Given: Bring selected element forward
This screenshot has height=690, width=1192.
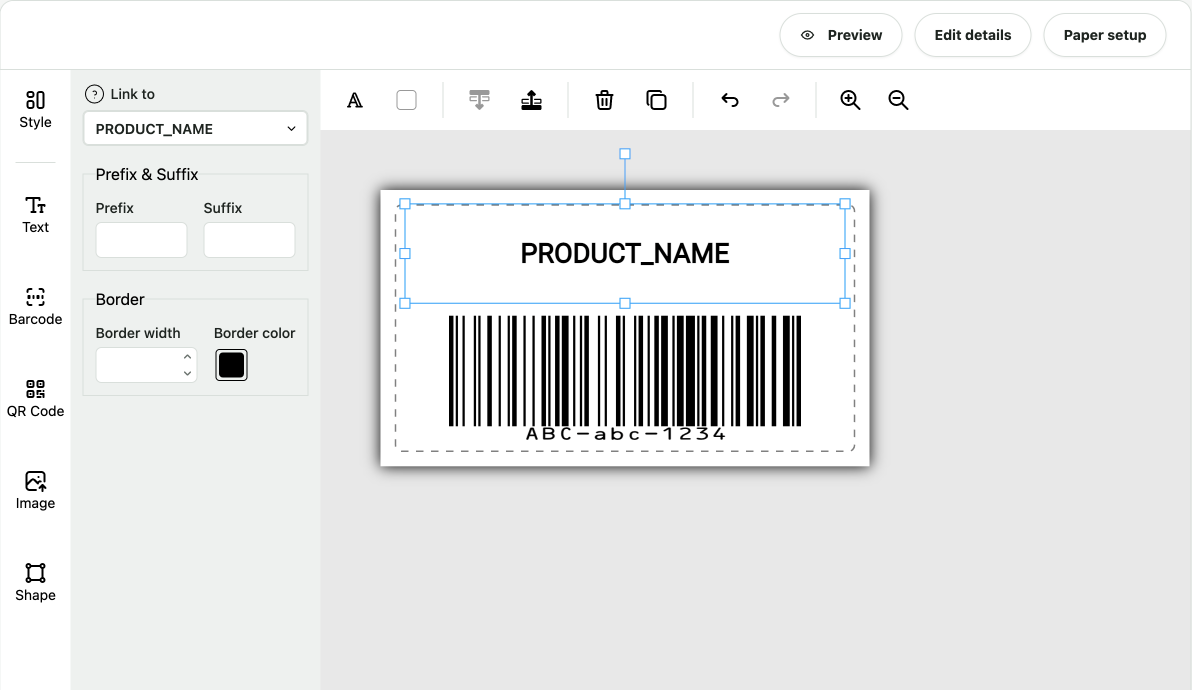Looking at the screenshot, I should (x=531, y=100).
